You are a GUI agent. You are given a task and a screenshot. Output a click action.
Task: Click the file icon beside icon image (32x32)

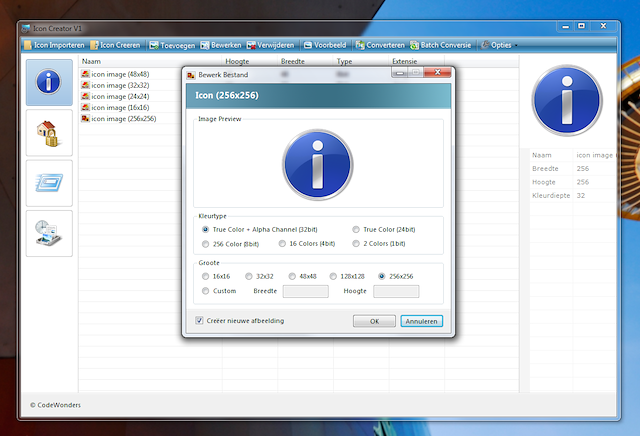pyautogui.click(x=85, y=85)
